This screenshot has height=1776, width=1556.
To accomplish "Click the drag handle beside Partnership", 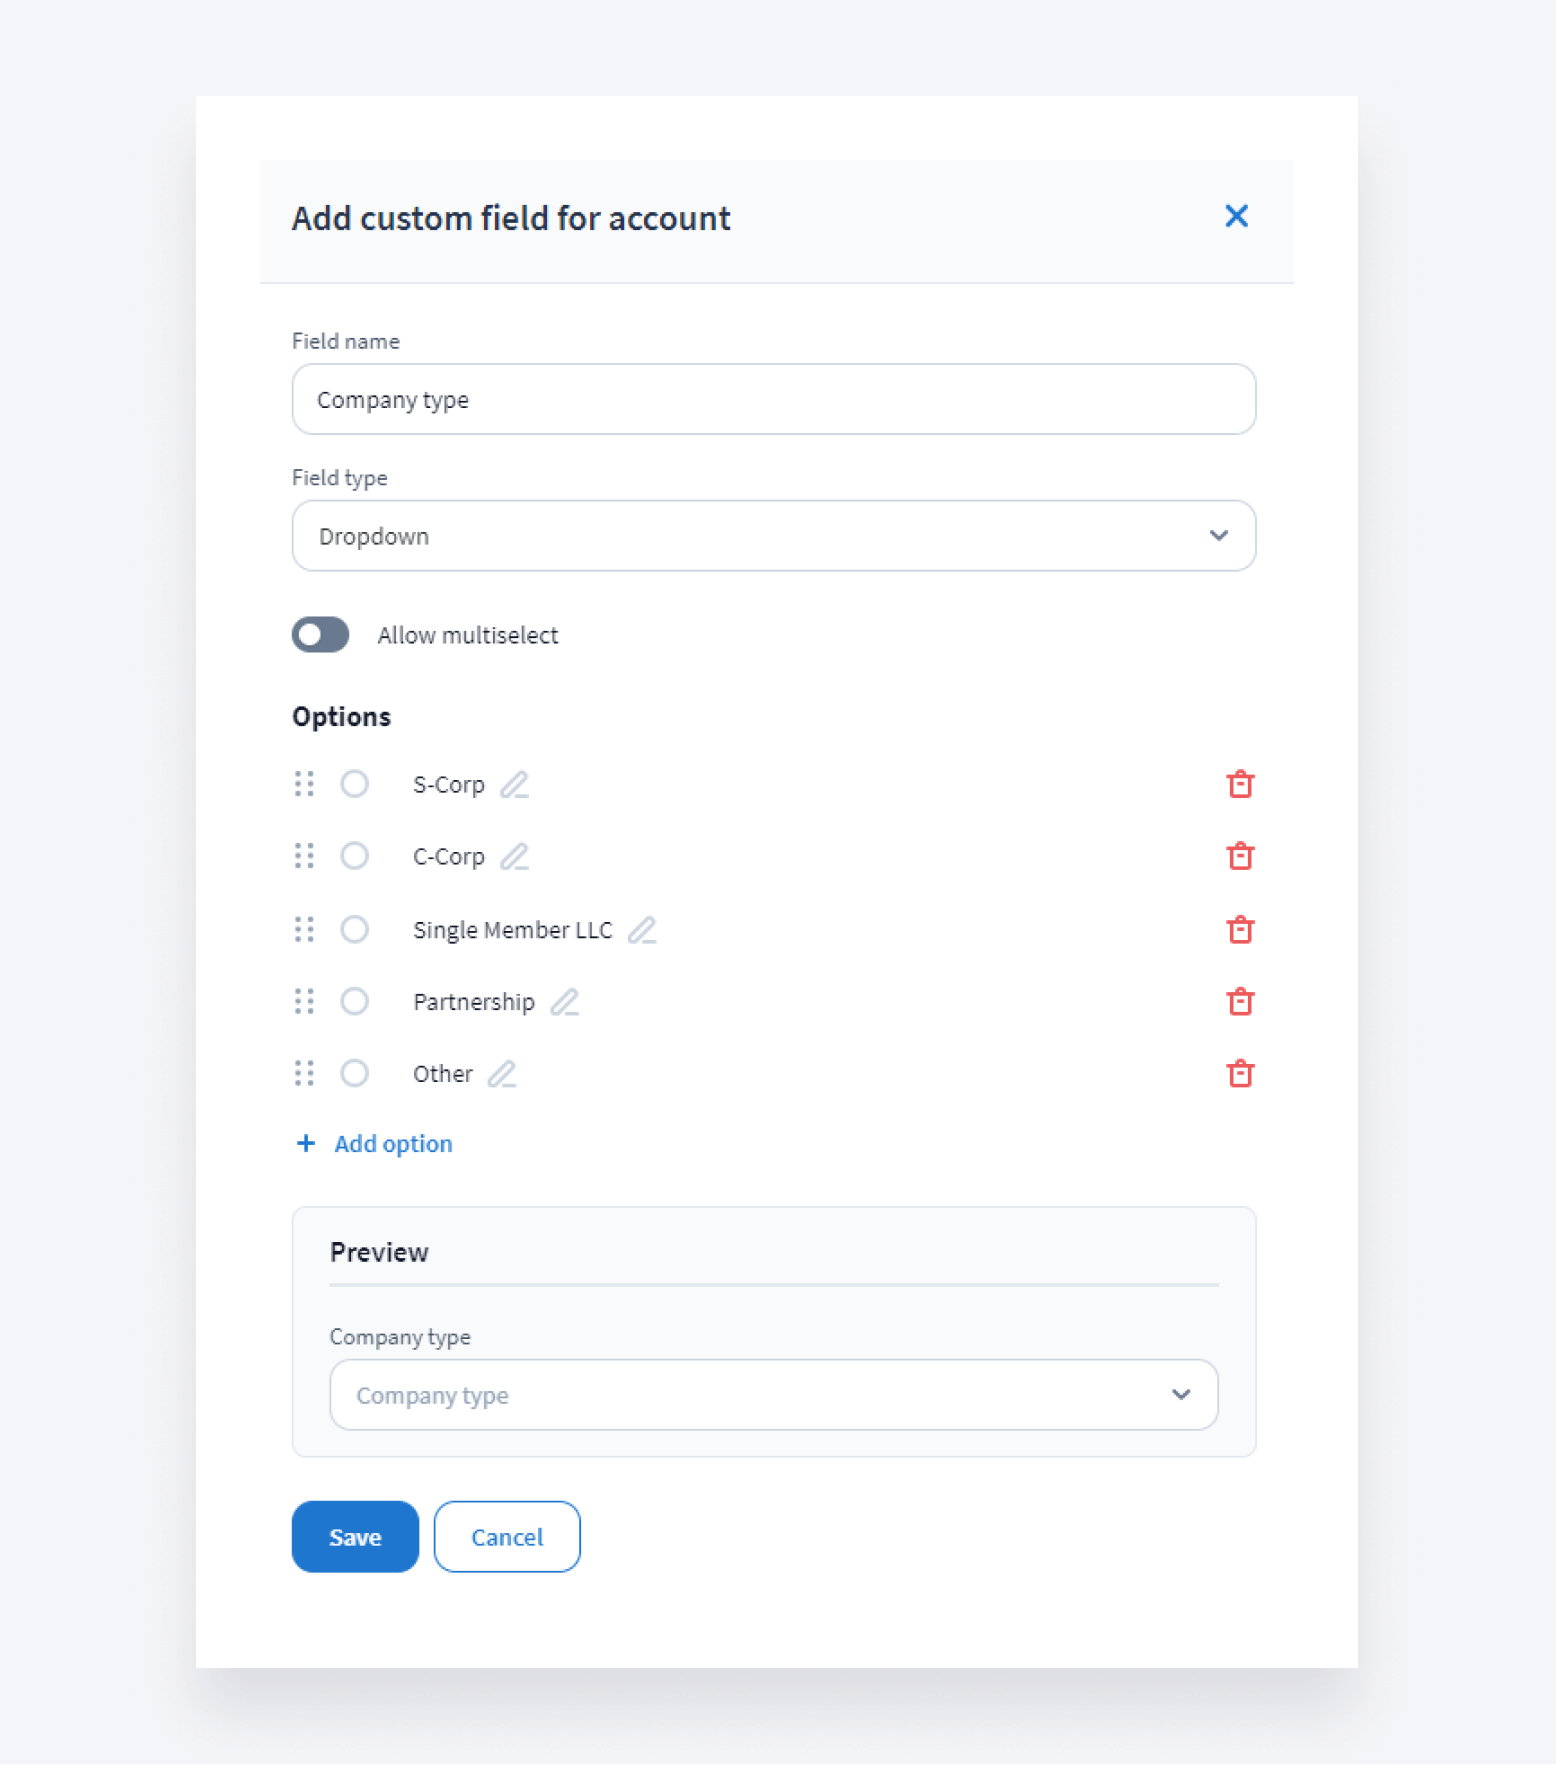I will click(x=304, y=1002).
